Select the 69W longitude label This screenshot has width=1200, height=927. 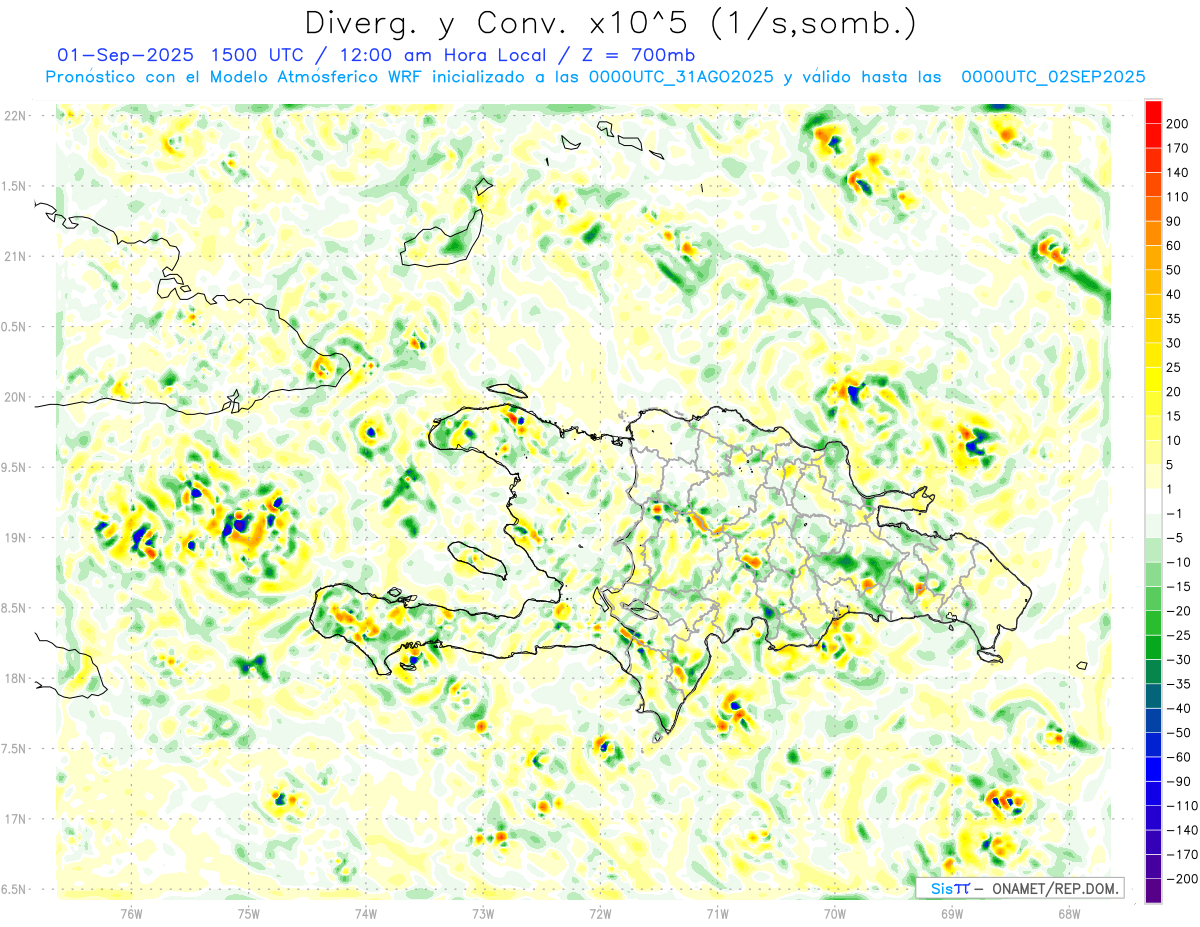[952, 913]
